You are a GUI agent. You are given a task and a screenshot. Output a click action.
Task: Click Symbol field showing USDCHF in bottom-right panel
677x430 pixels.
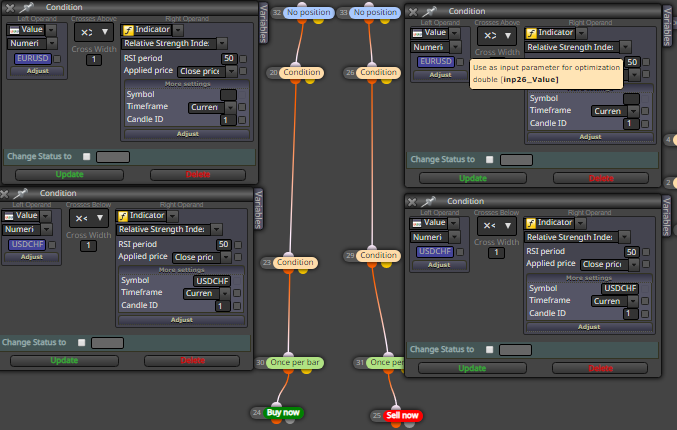tap(620, 288)
